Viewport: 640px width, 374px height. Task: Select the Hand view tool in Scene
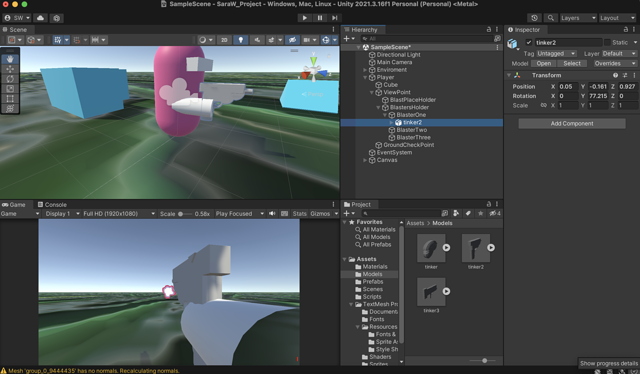click(10, 59)
